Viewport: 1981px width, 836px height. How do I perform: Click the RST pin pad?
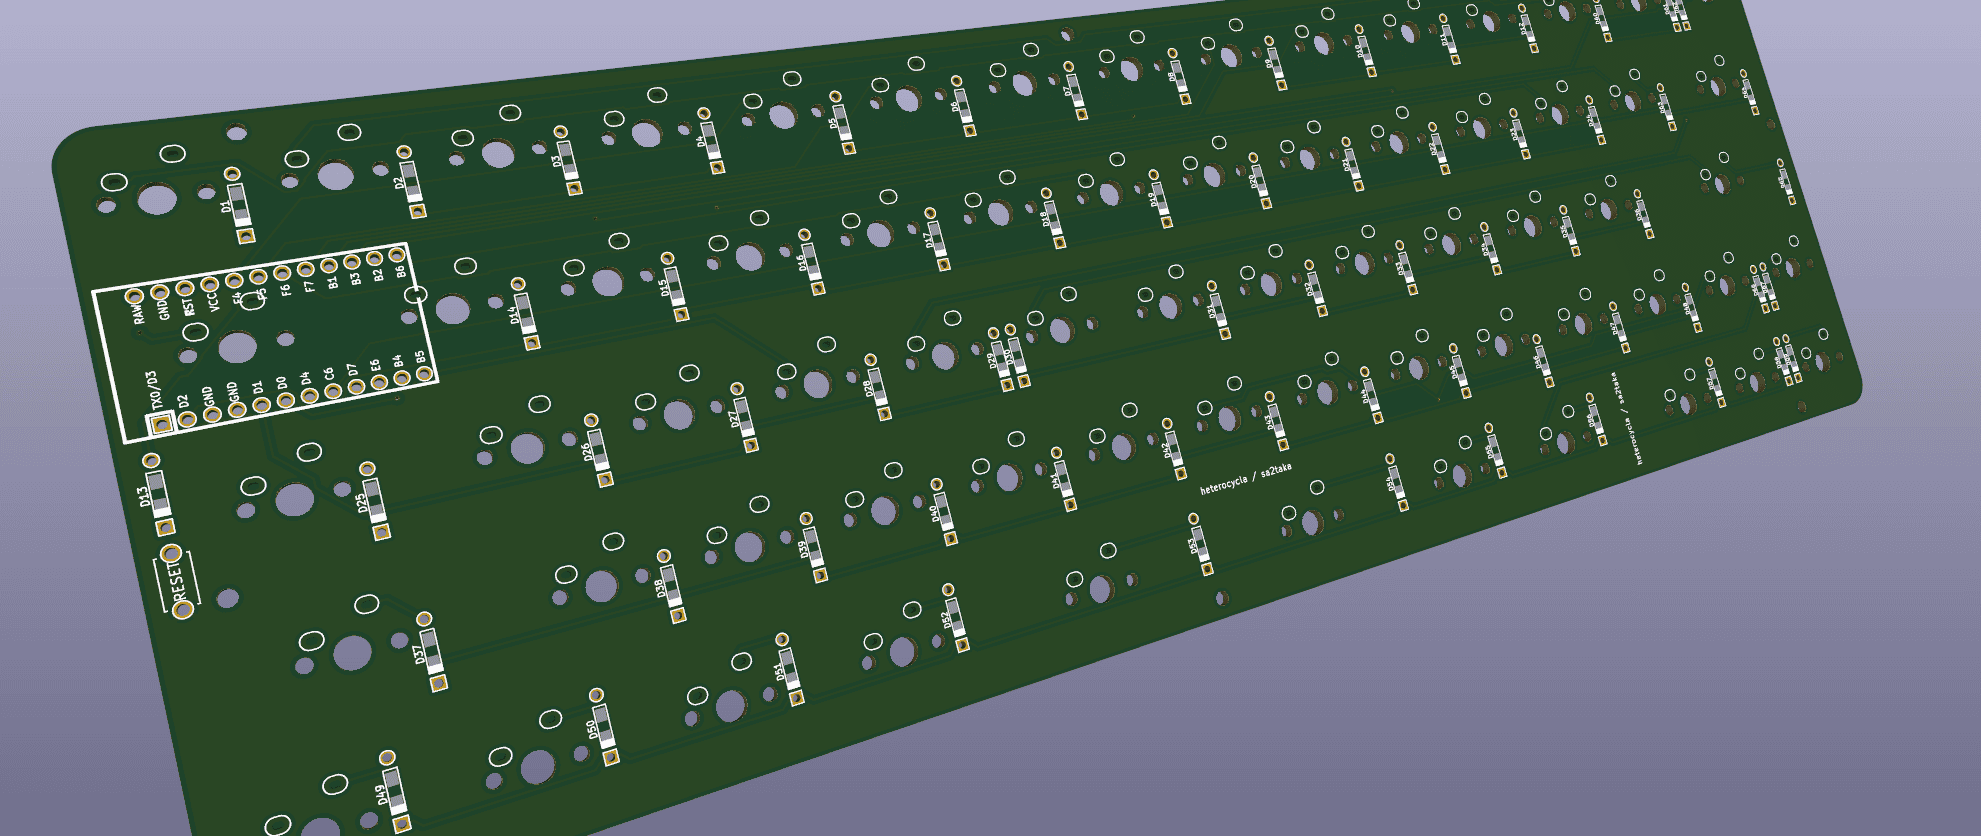click(x=184, y=289)
